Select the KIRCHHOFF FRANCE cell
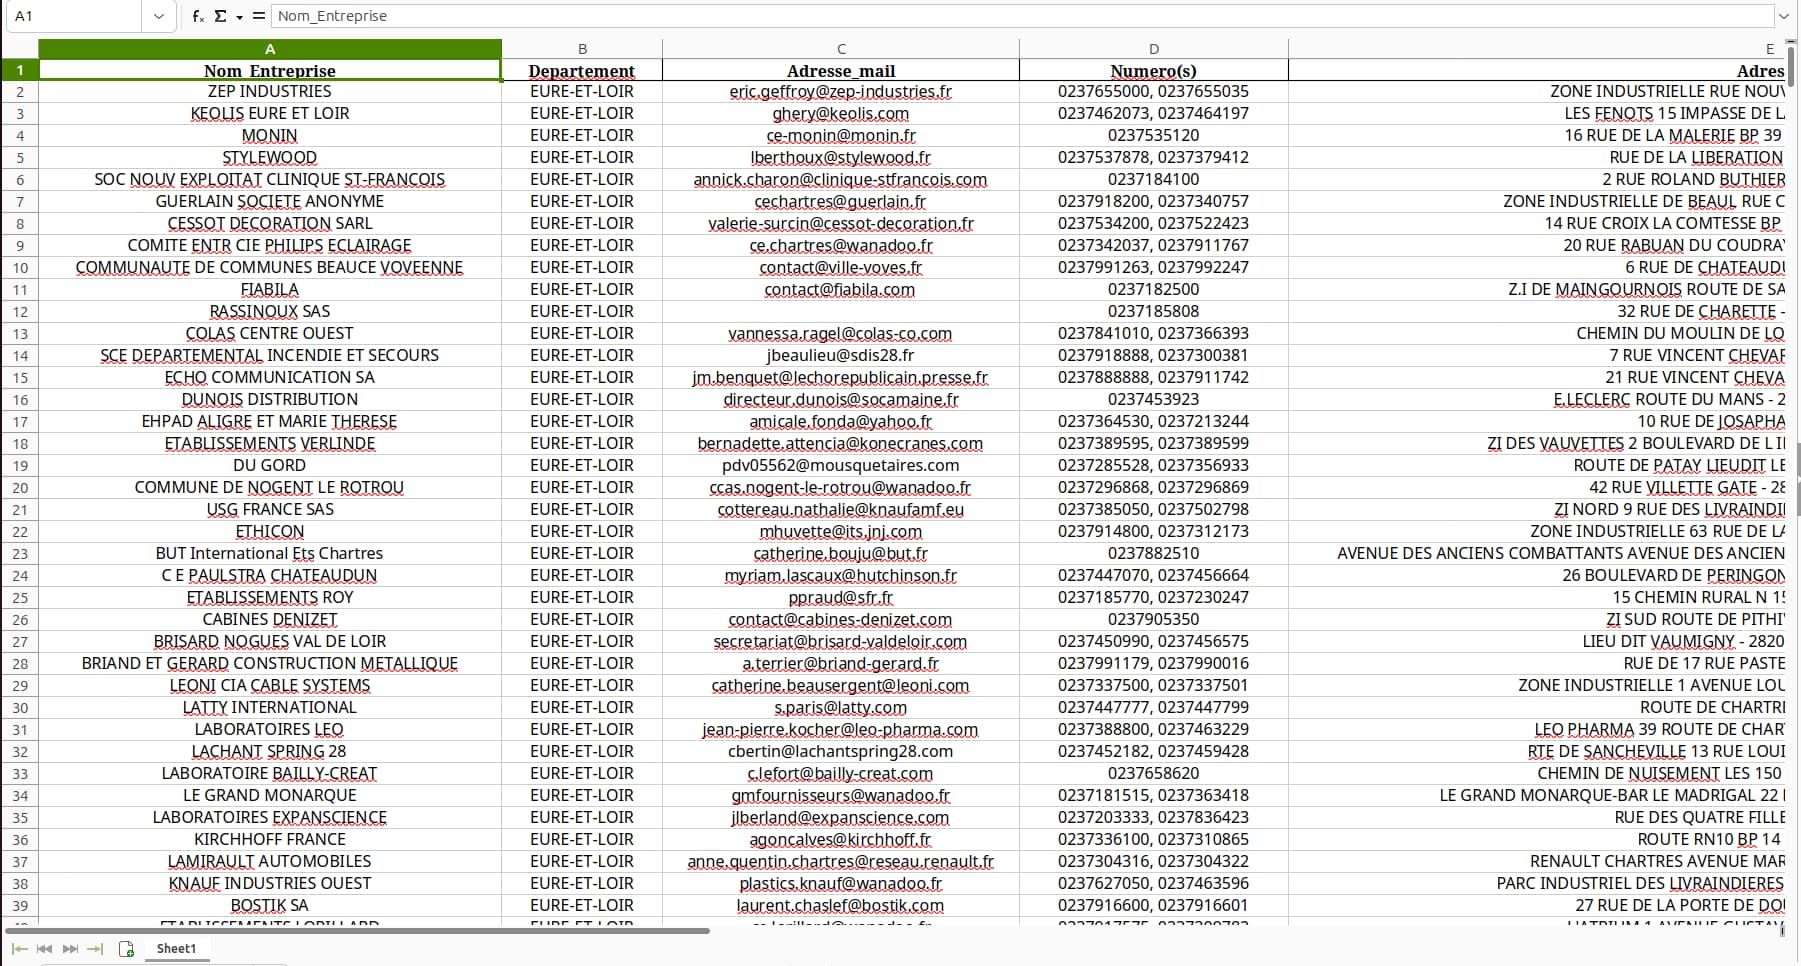Screen dimensions: 1801x966 click(x=270, y=840)
